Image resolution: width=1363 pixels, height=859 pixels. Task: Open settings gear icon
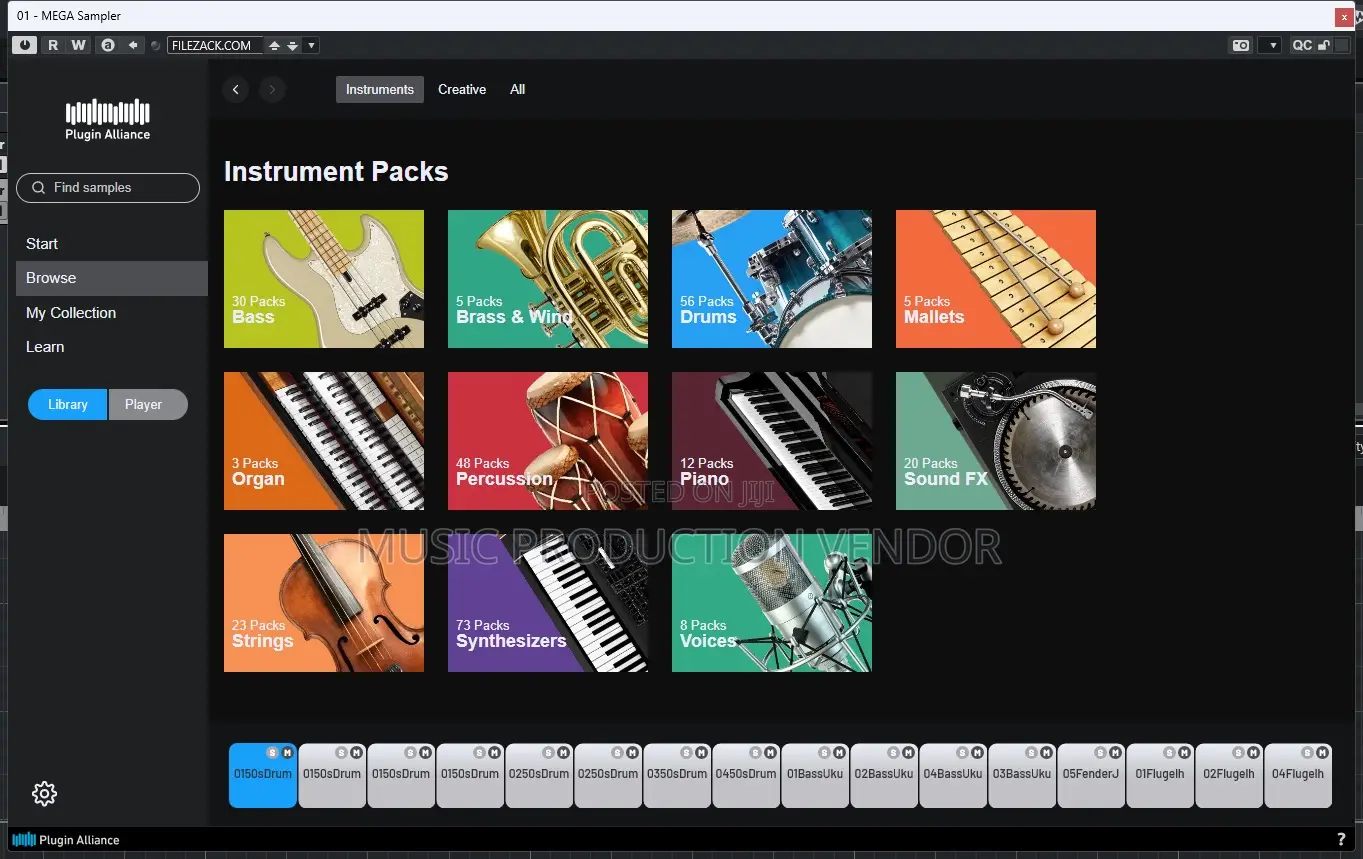point(44,794)
